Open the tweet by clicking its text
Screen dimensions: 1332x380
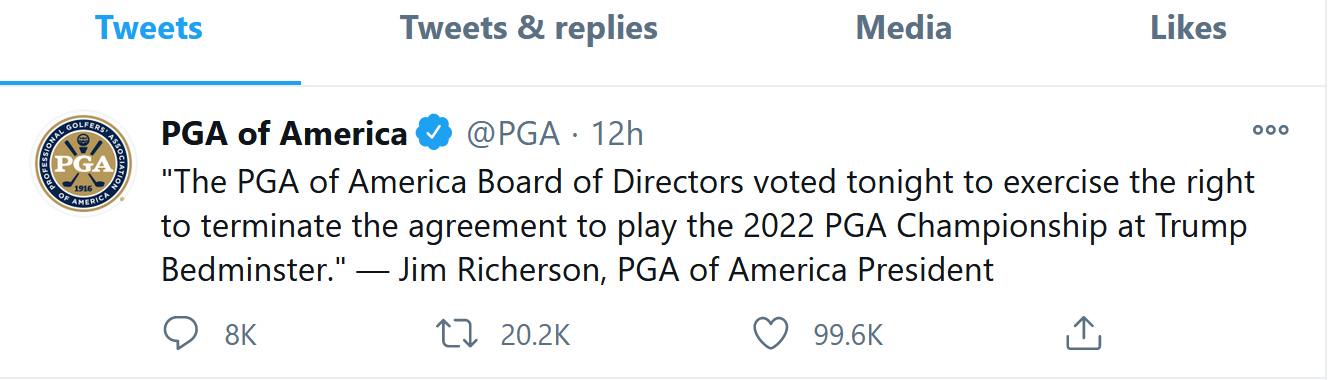[x=708, y=226]
